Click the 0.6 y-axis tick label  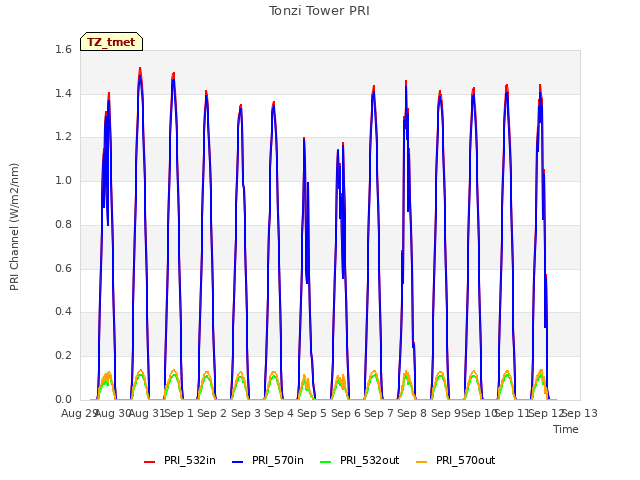point(63,269)
